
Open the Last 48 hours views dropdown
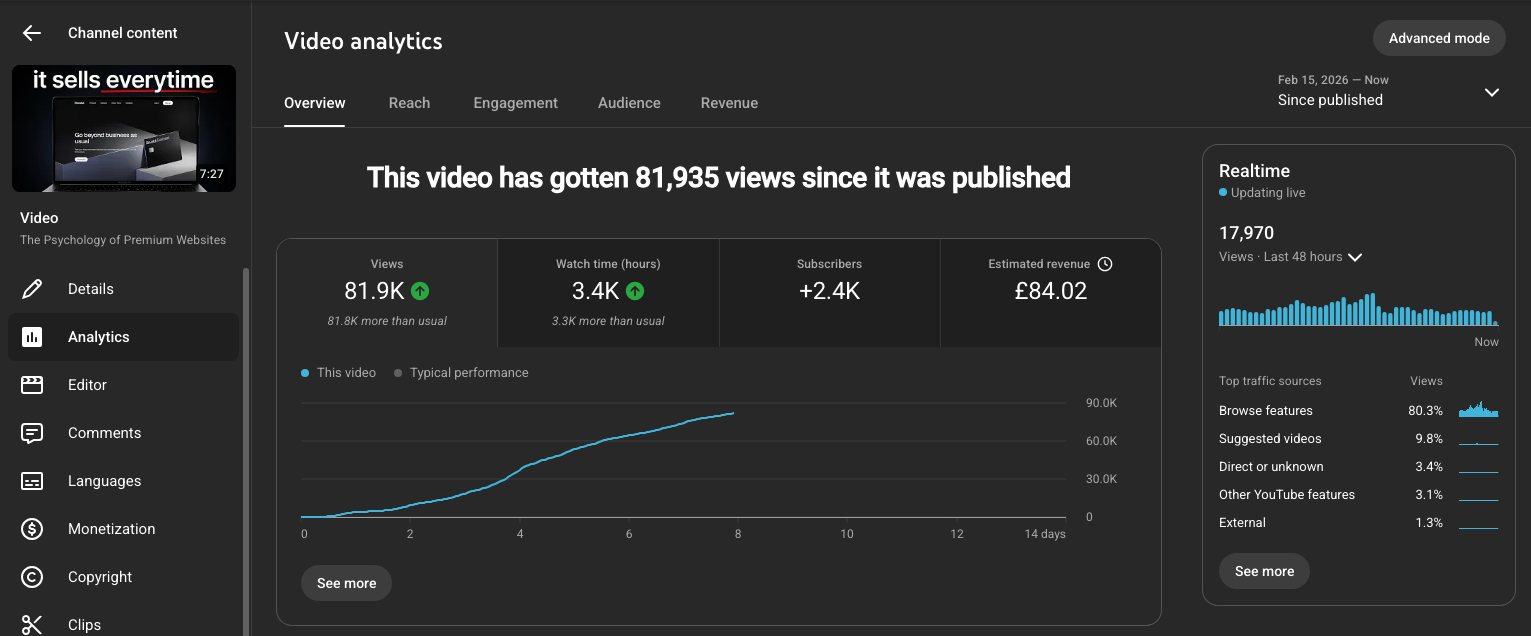tap(1355, 257)
